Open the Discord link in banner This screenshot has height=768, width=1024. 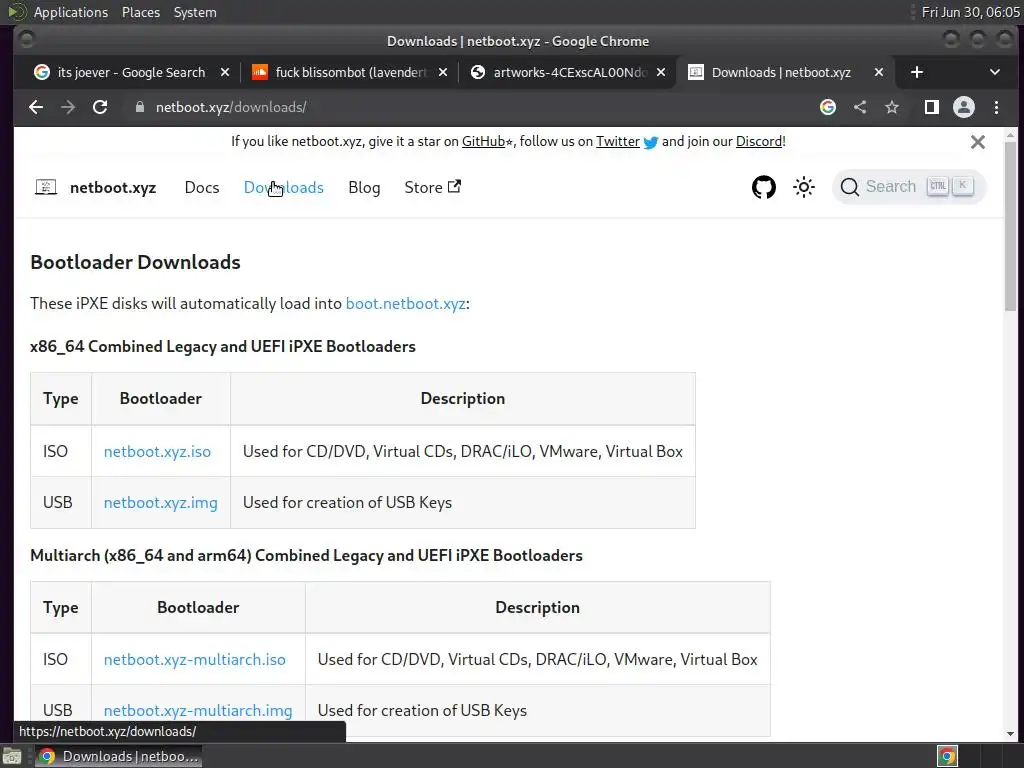point(759,141)
